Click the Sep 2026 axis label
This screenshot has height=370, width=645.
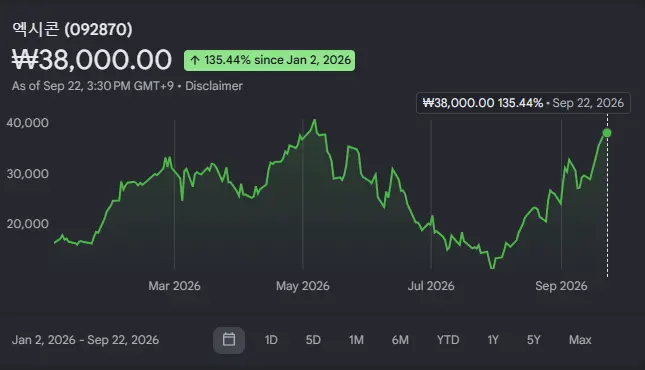point(561,286)
